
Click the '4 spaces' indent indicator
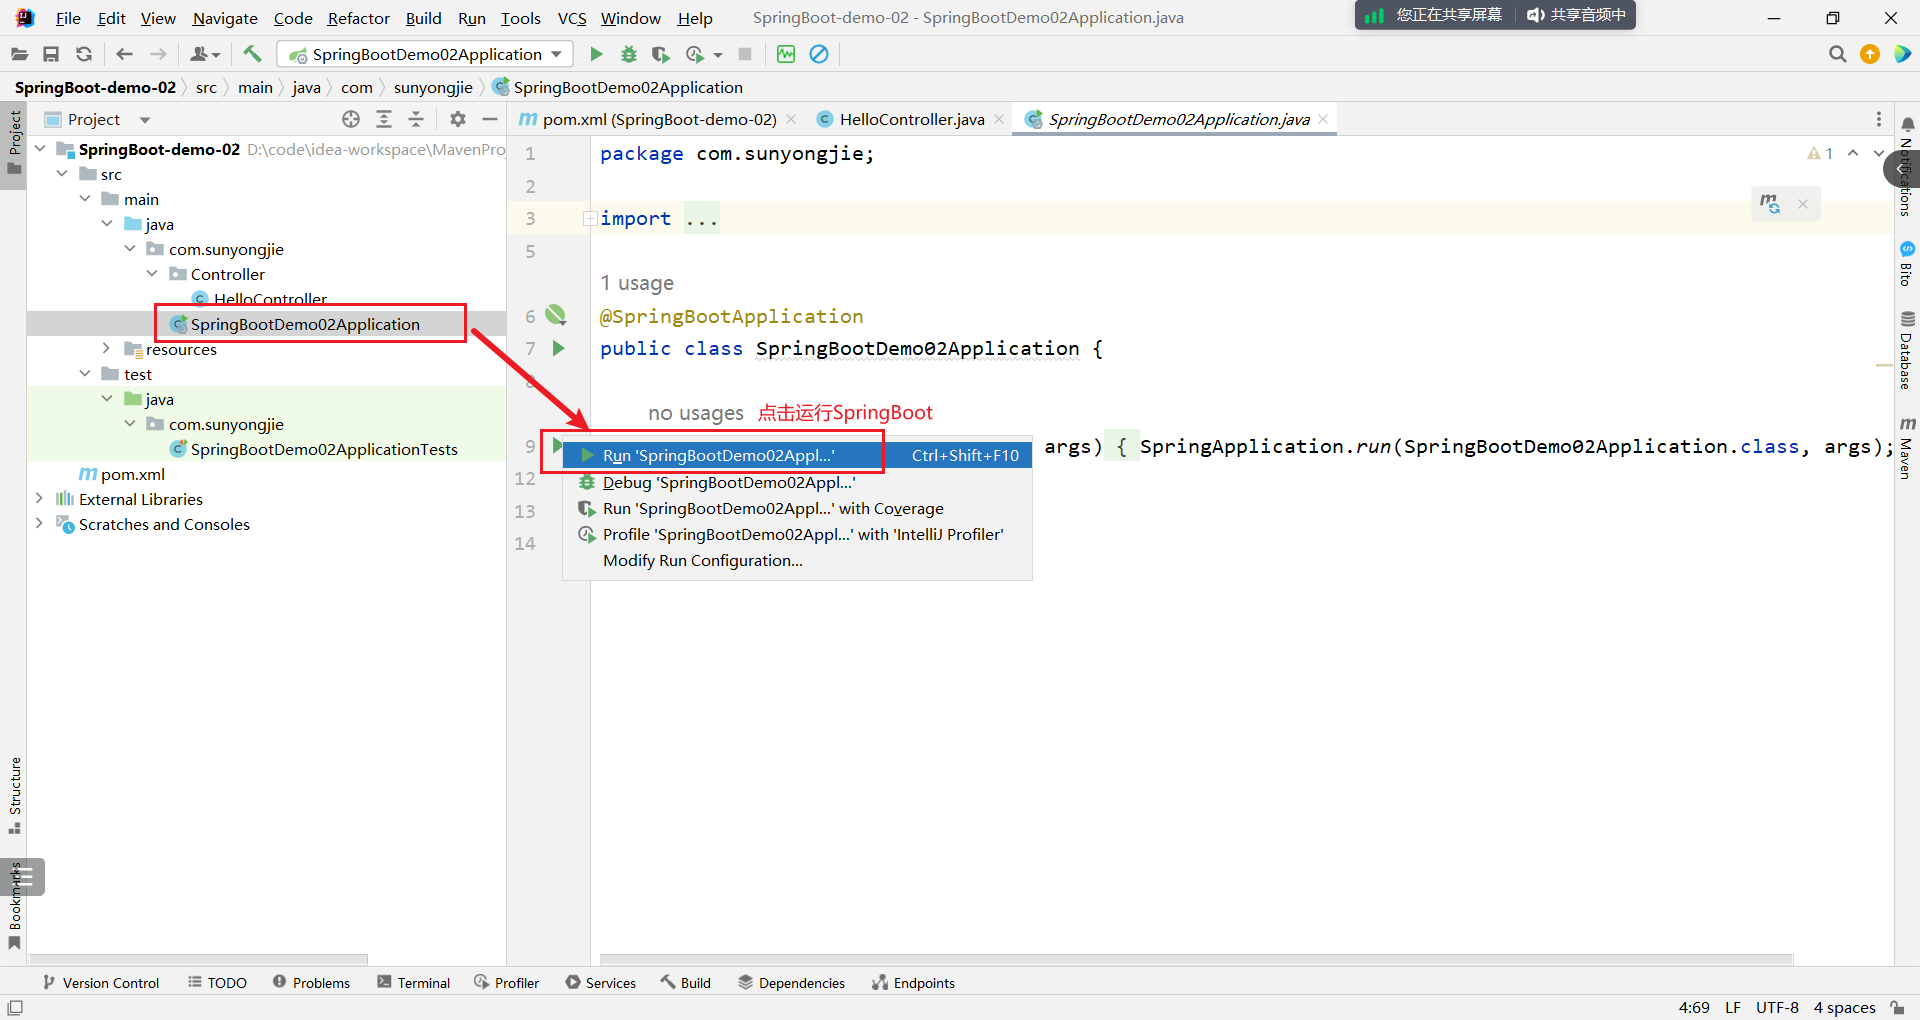[x=1844, y=1007]
